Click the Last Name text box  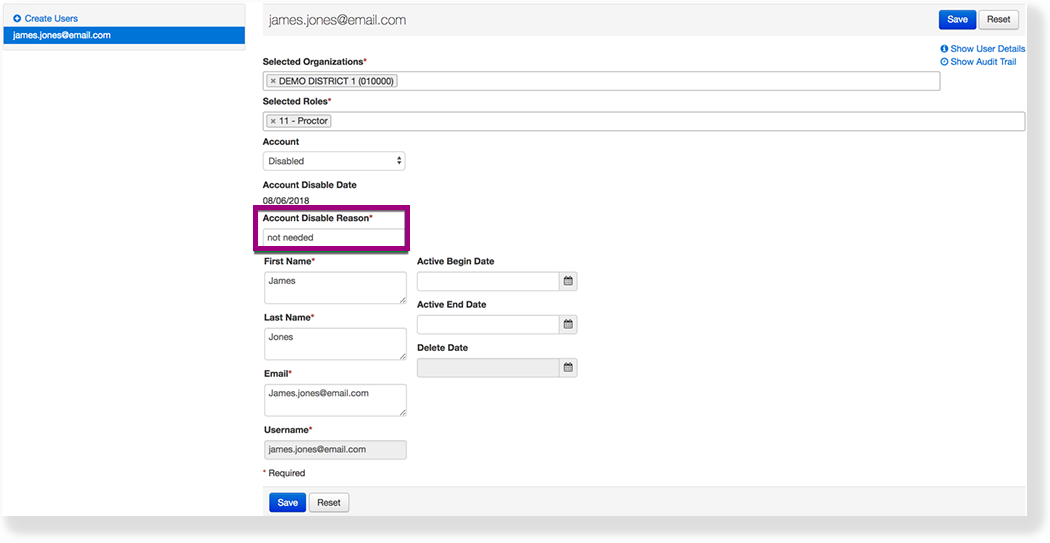[334, 344]
